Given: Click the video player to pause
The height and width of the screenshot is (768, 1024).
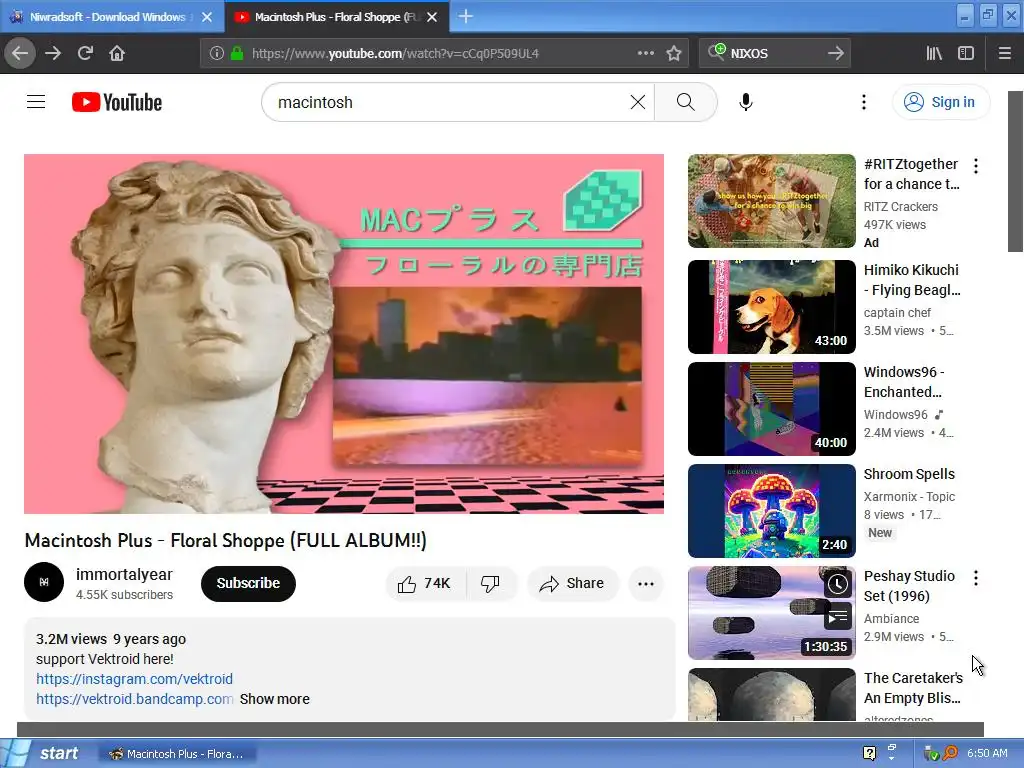Looking at the screenshot, I should pos(344,334).
